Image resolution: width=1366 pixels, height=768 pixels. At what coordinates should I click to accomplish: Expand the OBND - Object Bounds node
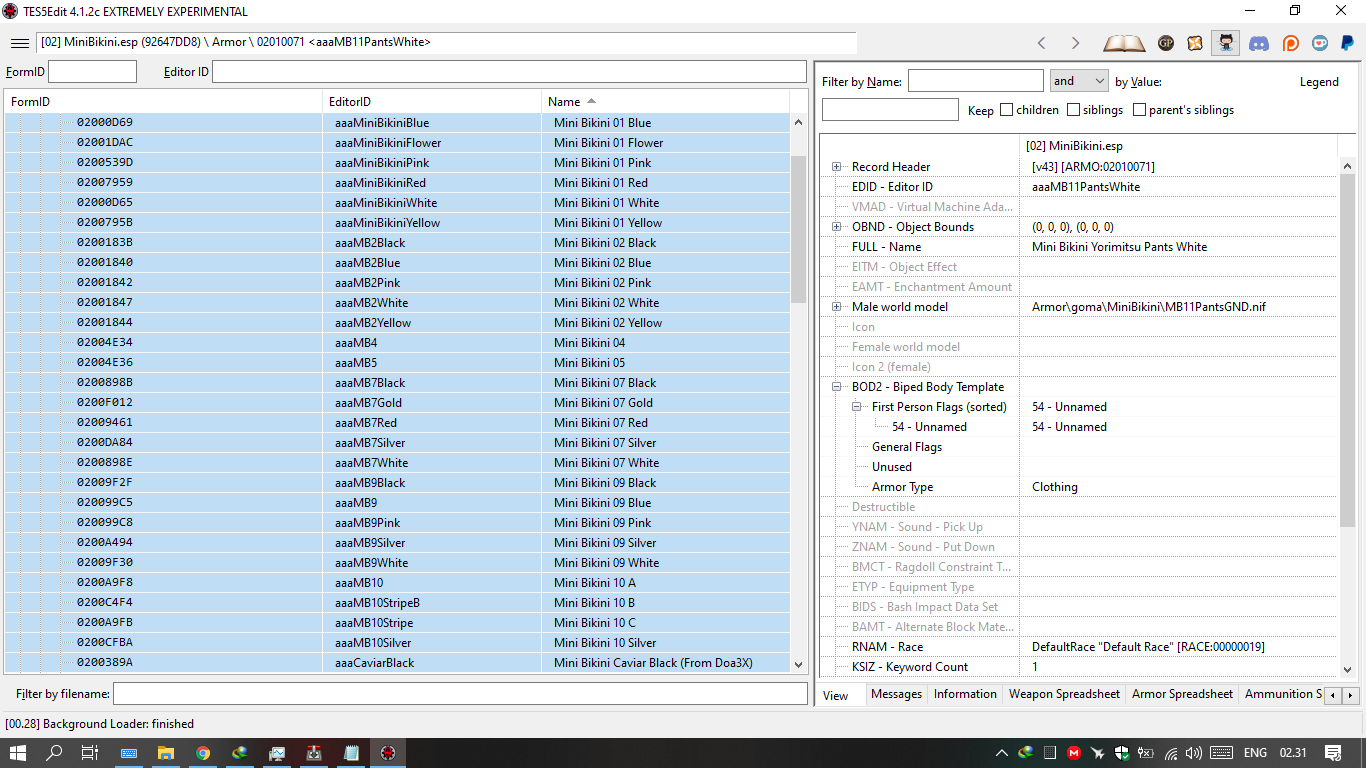(836, 227)
